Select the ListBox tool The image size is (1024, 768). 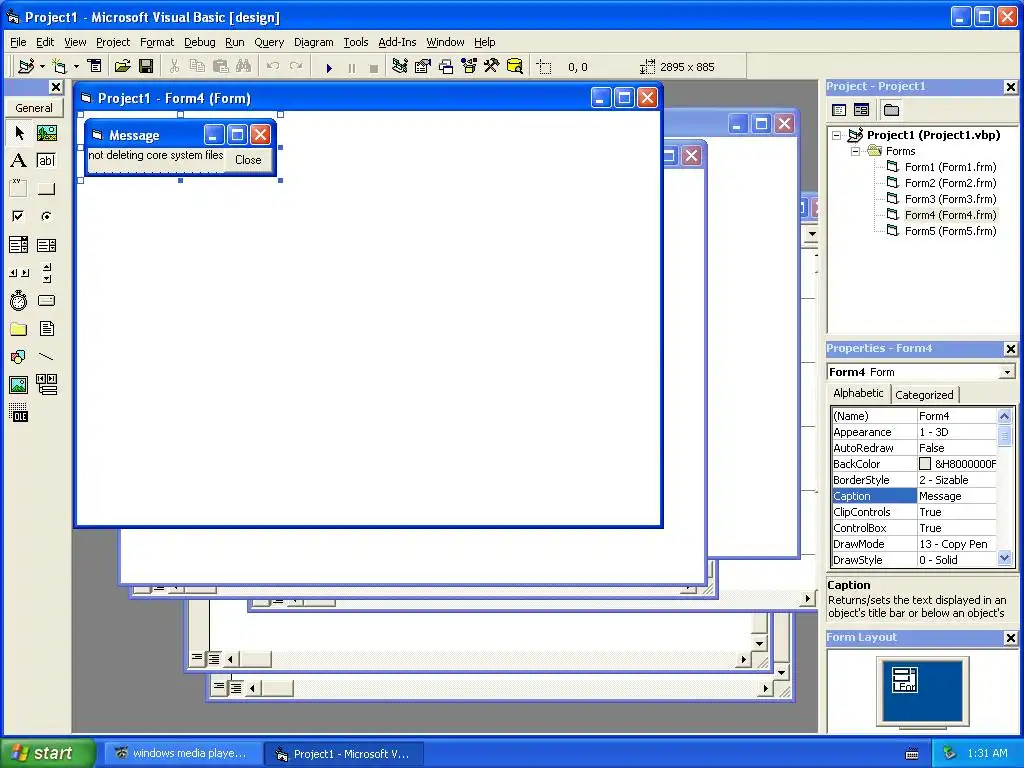pos(46,245)
